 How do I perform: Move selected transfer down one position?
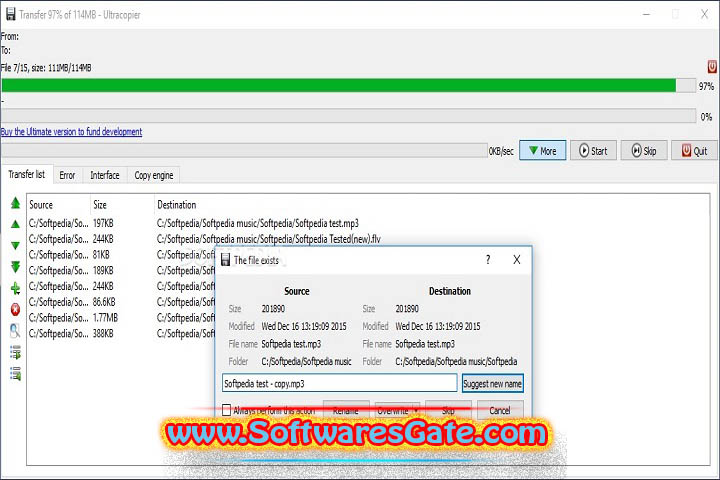tap(15, 246)
